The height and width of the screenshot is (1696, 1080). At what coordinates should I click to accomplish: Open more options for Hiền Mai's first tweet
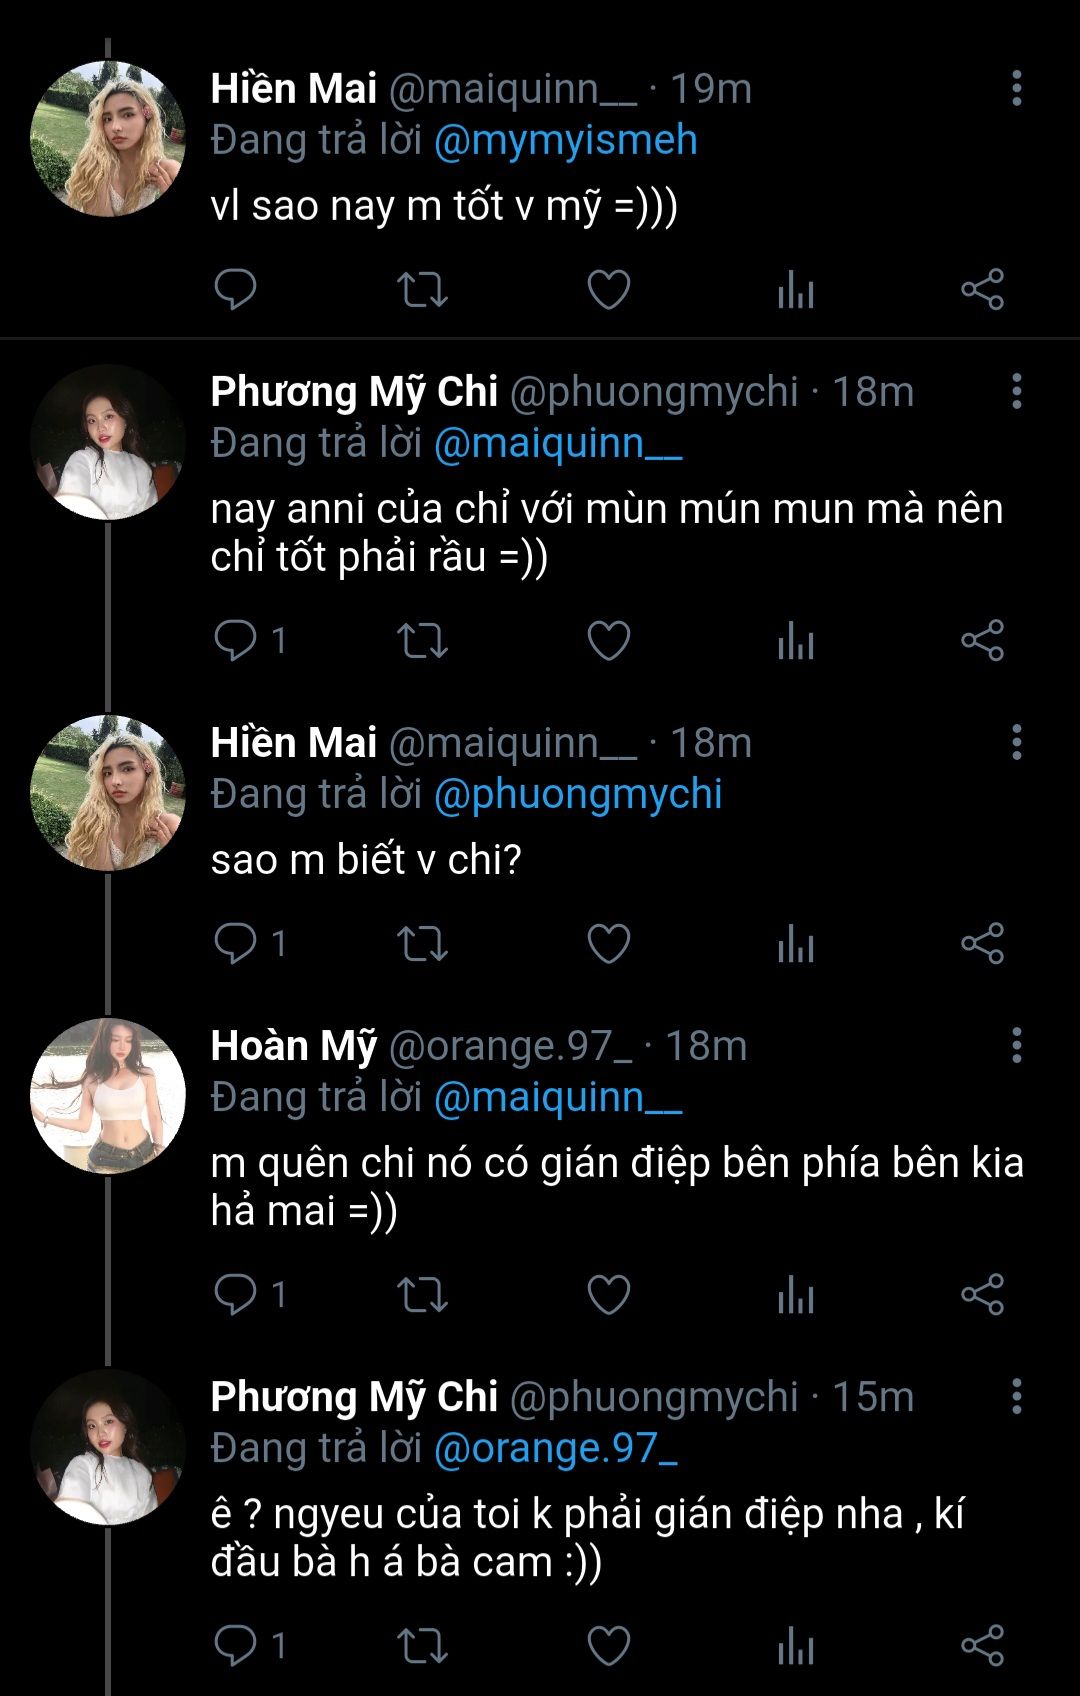1016,89
